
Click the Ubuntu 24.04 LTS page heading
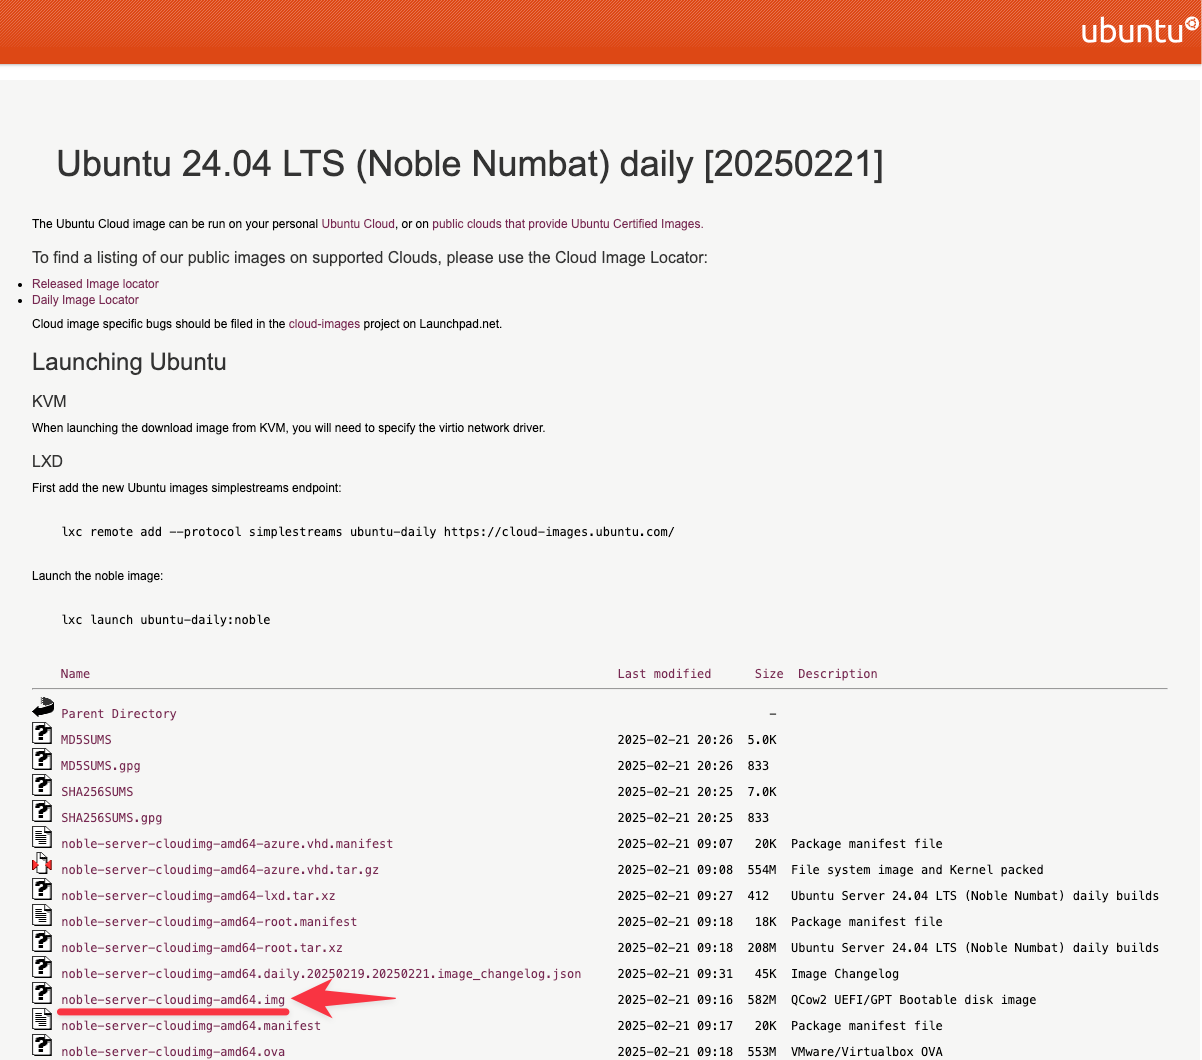470,164
